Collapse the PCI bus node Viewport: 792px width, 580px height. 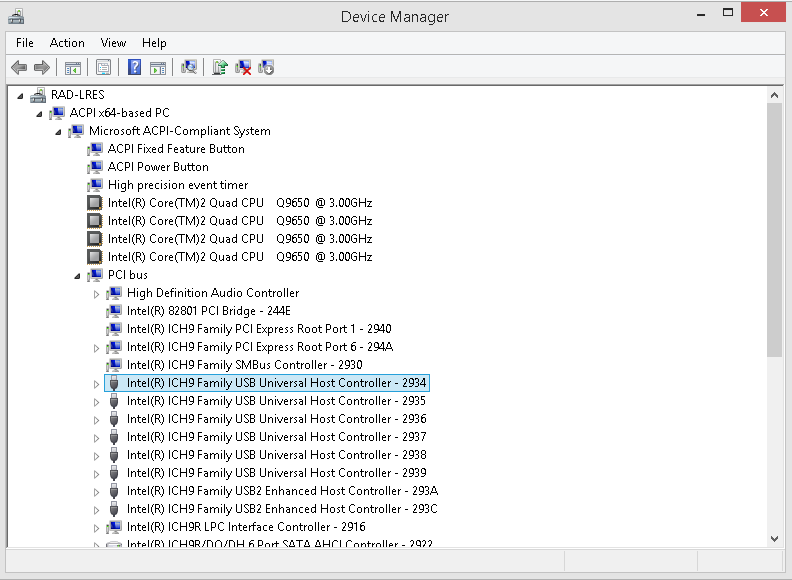(x=78, y=275)
